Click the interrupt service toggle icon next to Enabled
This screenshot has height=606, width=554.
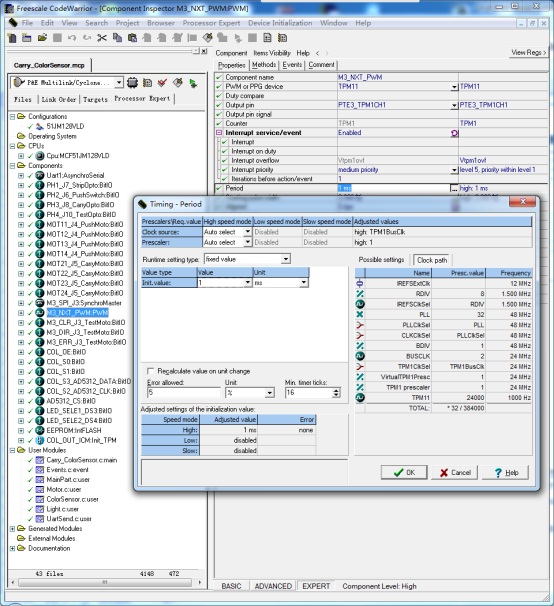click(x=454, y=133)
